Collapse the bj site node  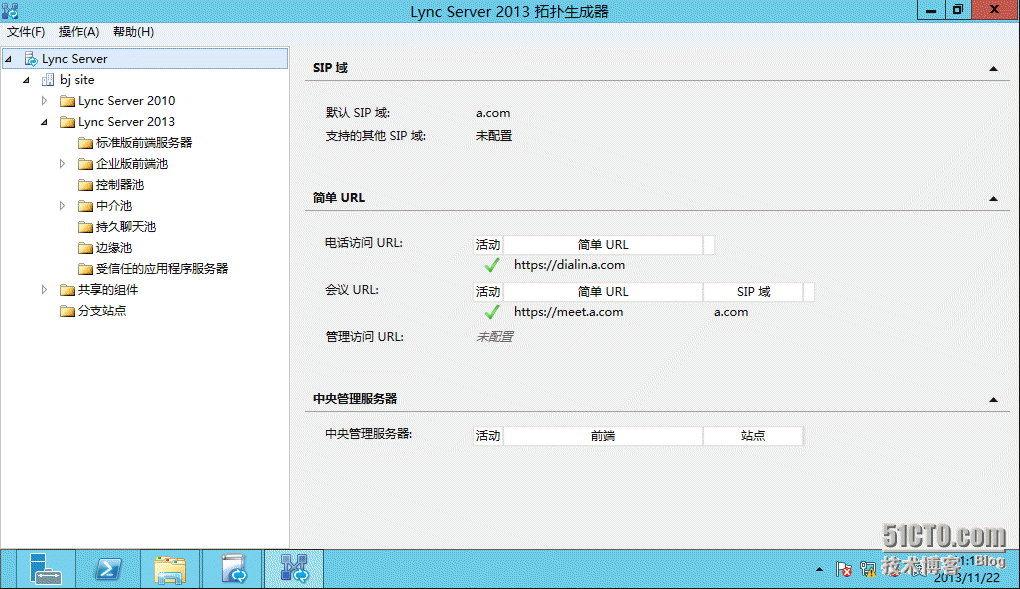(26, 80)
